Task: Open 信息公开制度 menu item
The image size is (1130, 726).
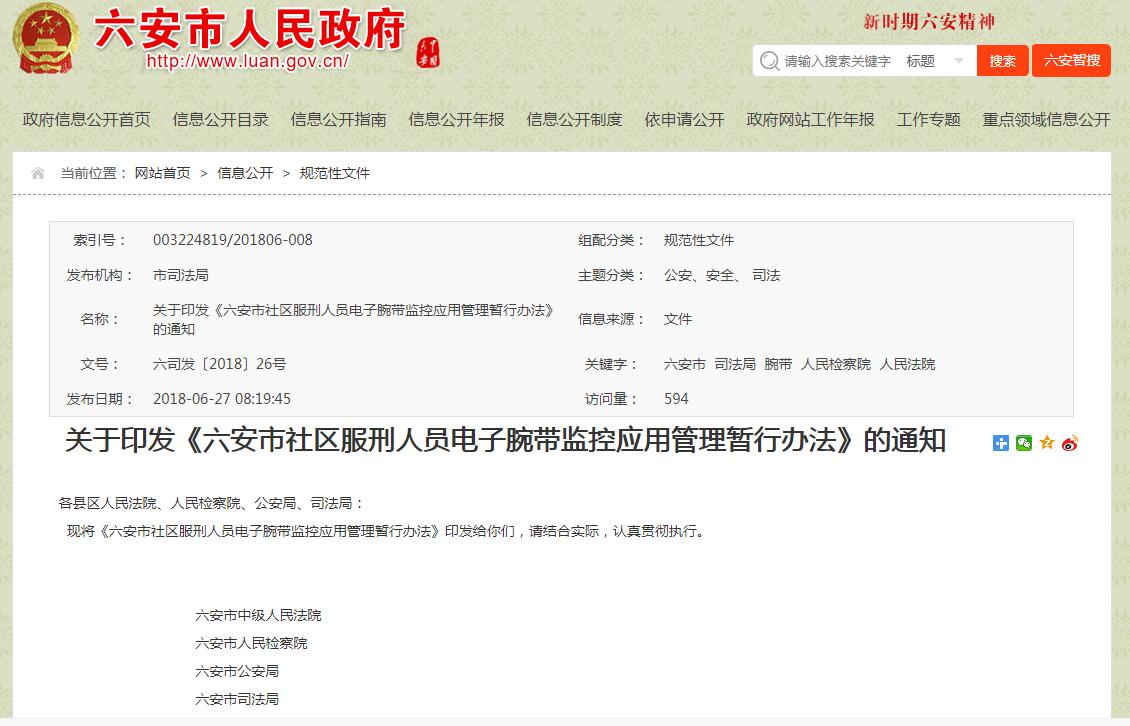Action: click(x=574, y=120)
